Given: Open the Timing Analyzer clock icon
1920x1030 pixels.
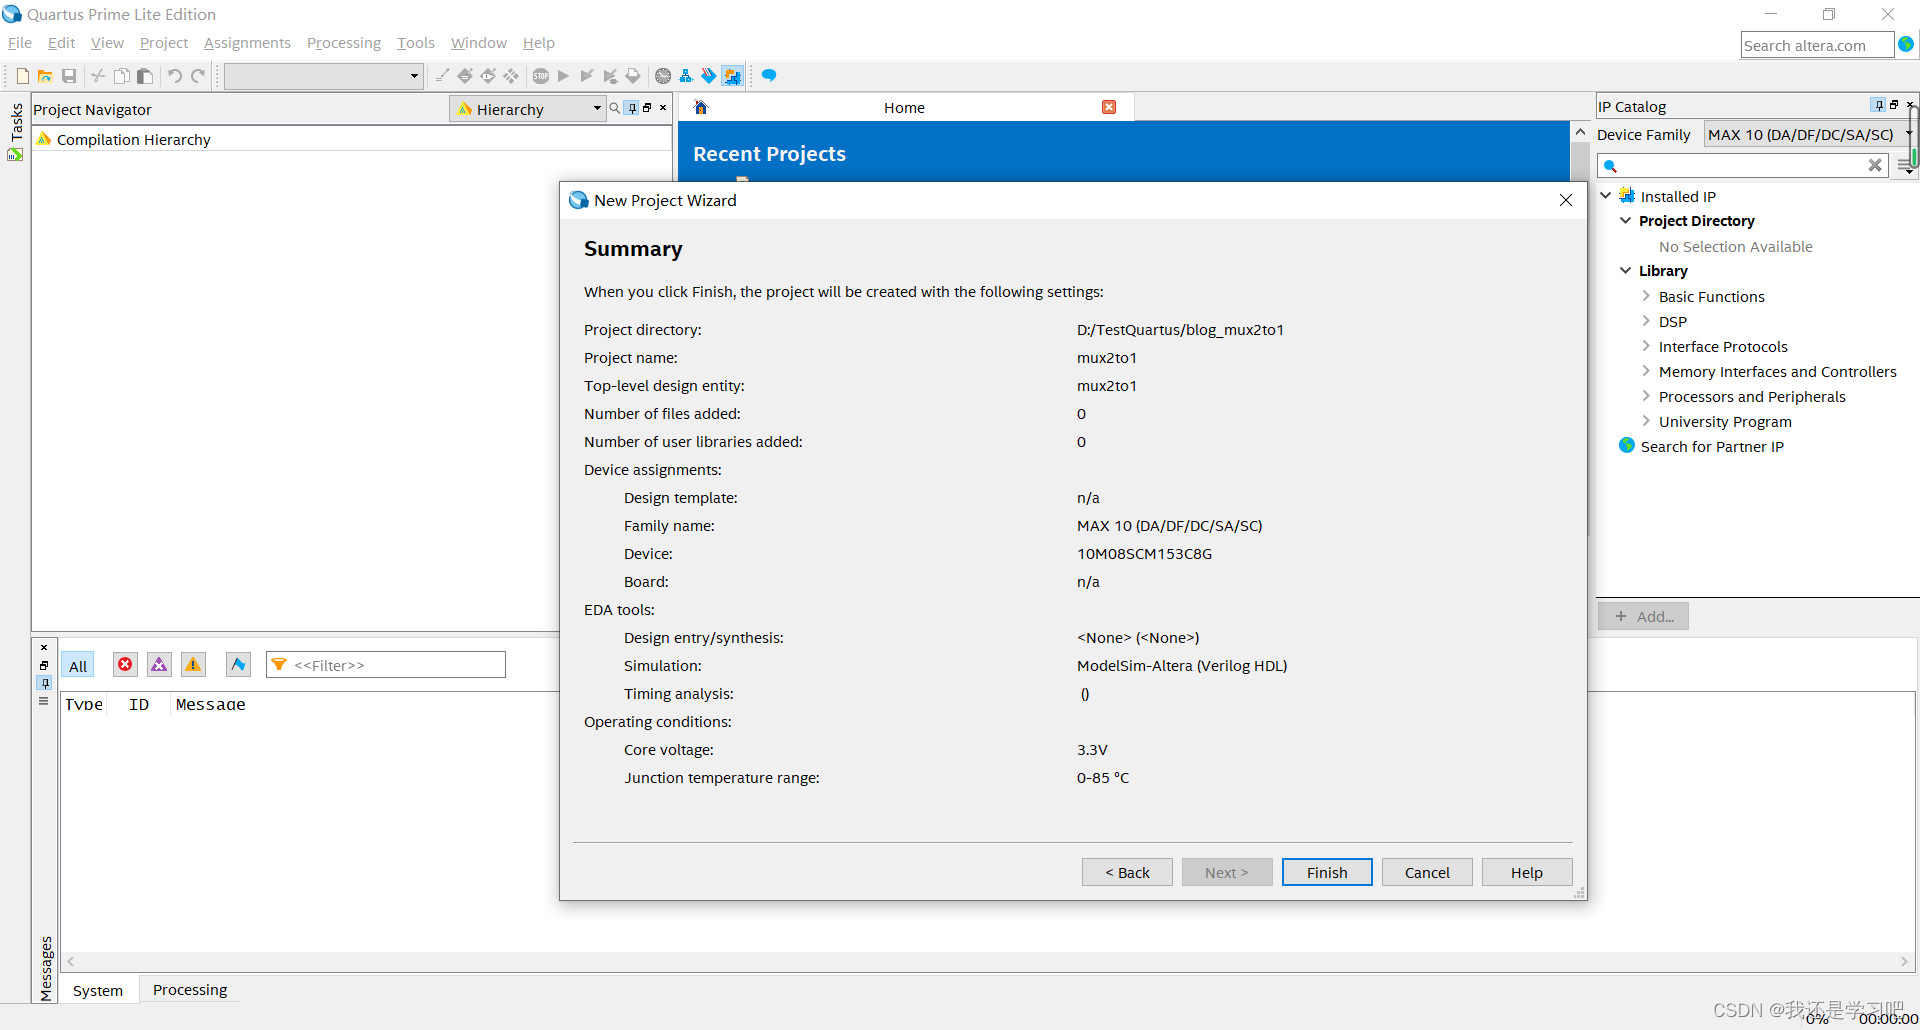Looking at the screenshot, I should pyautogui.click(x=663, y=76).
